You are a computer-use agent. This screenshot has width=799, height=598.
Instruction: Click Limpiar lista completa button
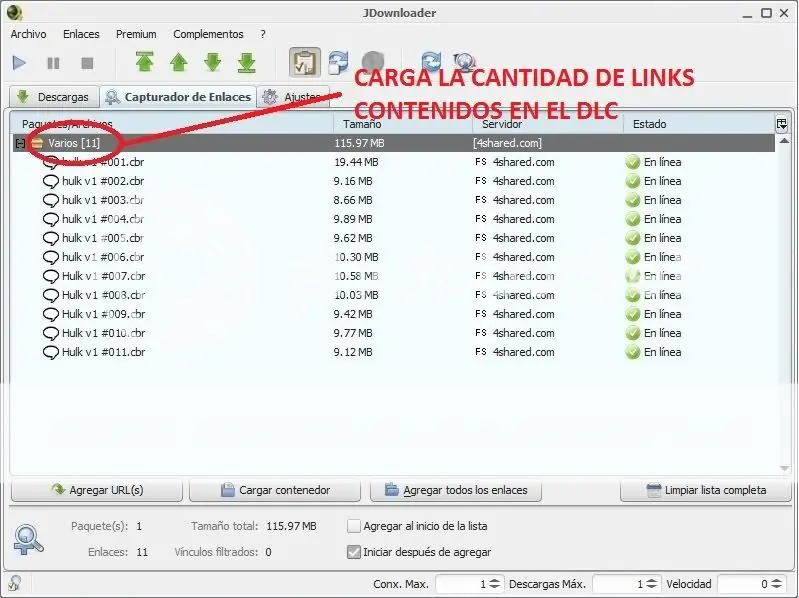pyautogui.click(x=706, y=490)
